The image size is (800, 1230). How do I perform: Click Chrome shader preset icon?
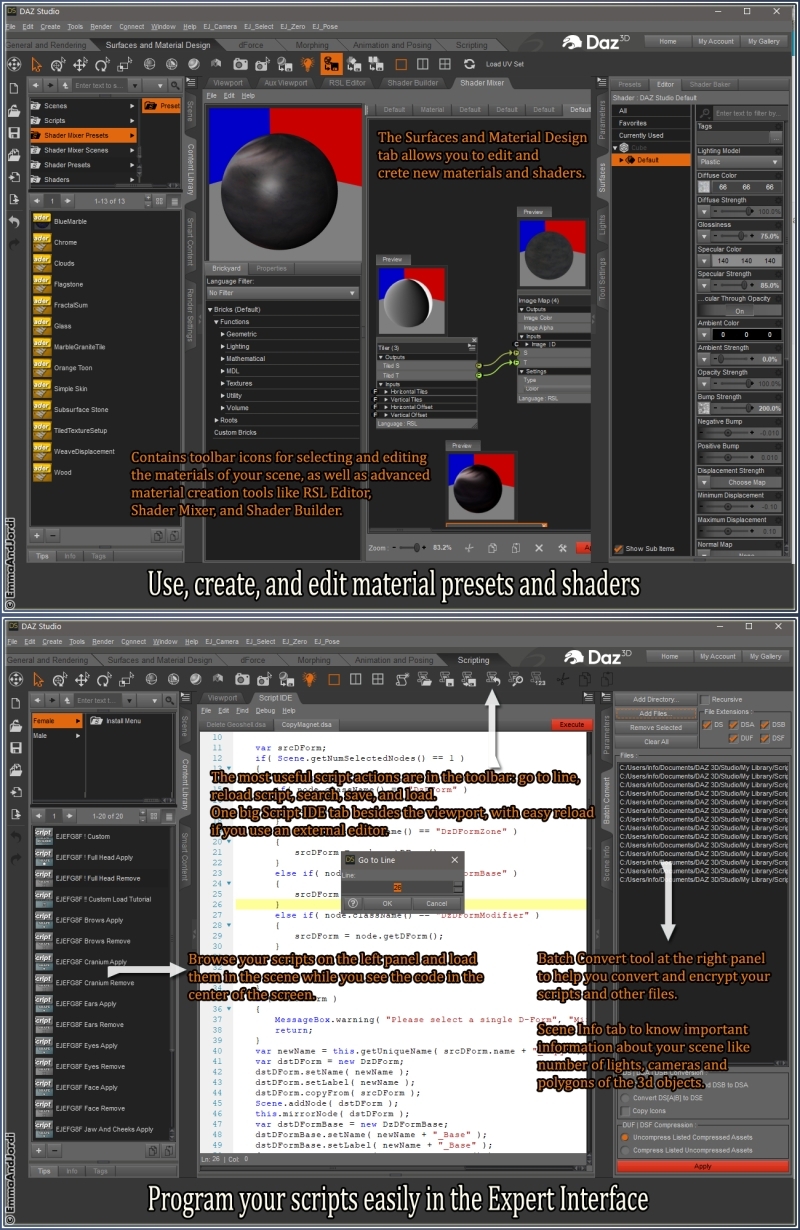pos(42,242)
